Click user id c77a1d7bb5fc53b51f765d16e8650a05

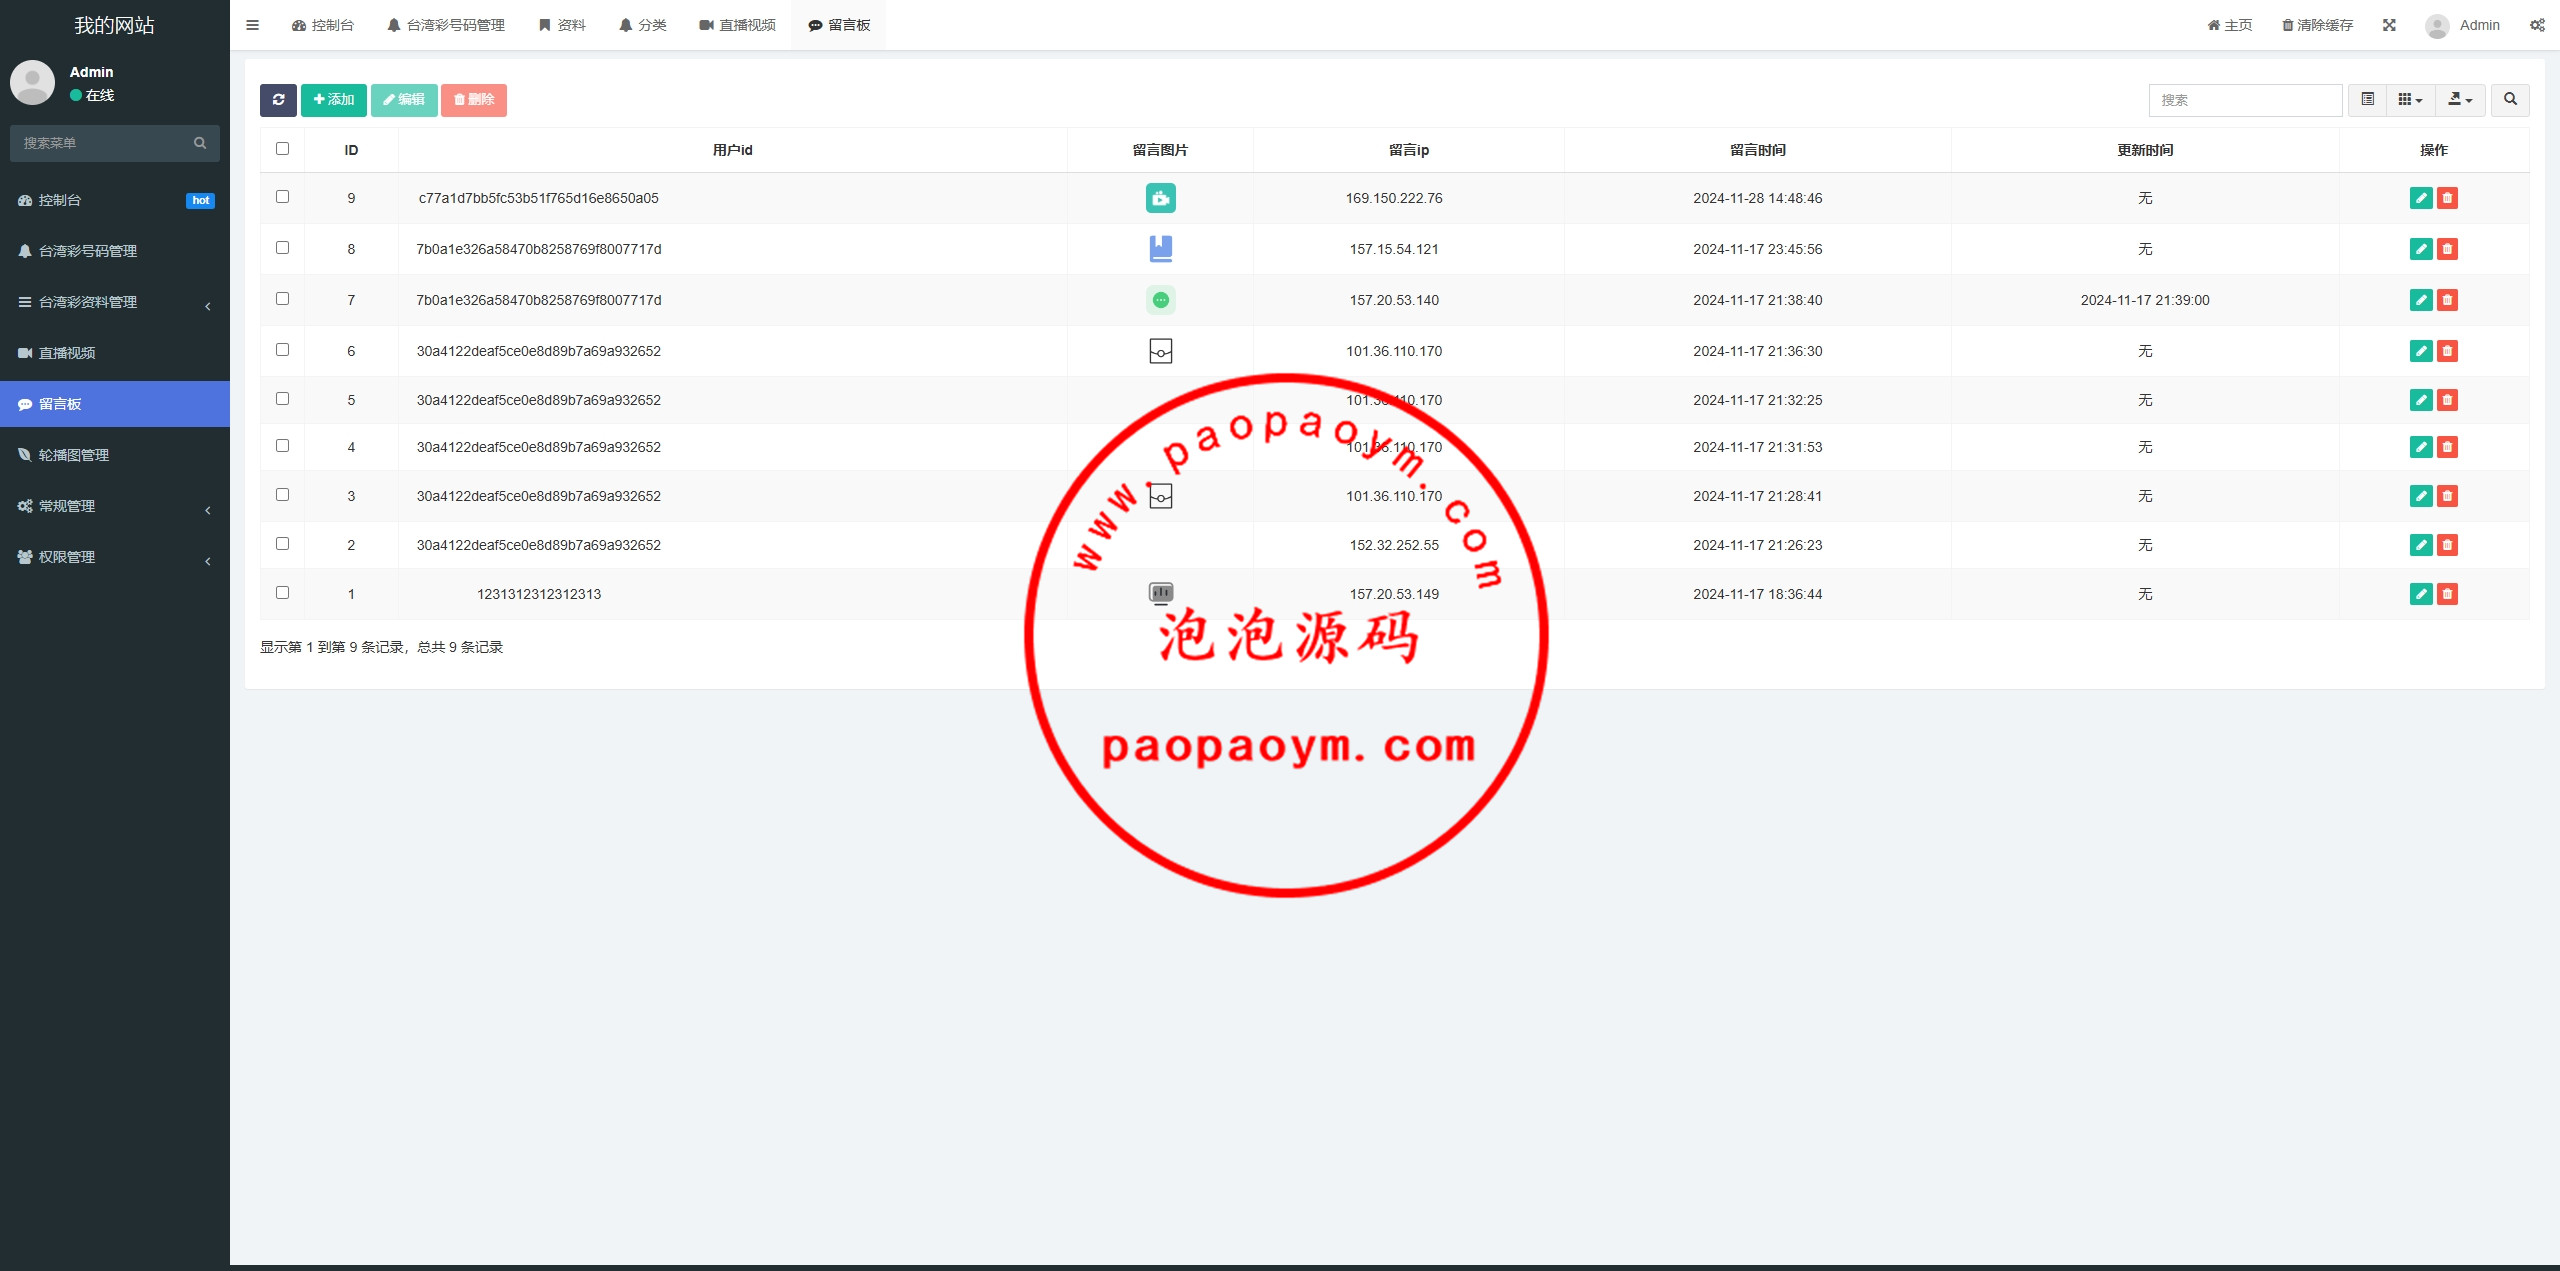[x=538, y=198]
